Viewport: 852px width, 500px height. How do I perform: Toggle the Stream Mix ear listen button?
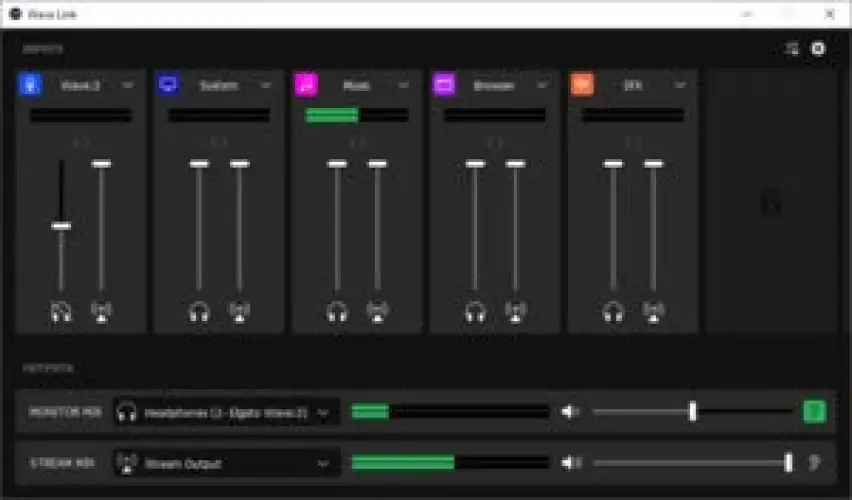click(x=814, y=462)
